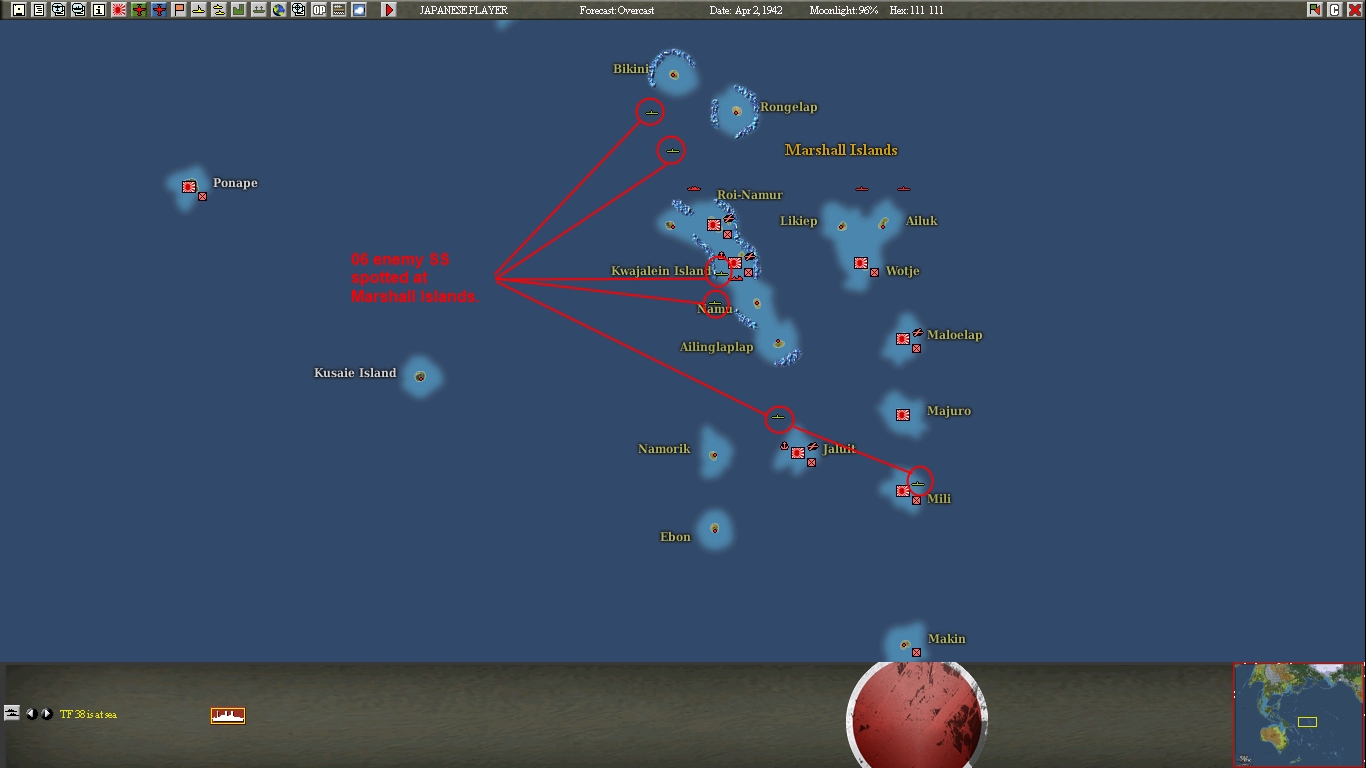Click the 'Forecast: Overcast' text
This screenshot has height=768, width=1366.
click(x=617, y=10)
